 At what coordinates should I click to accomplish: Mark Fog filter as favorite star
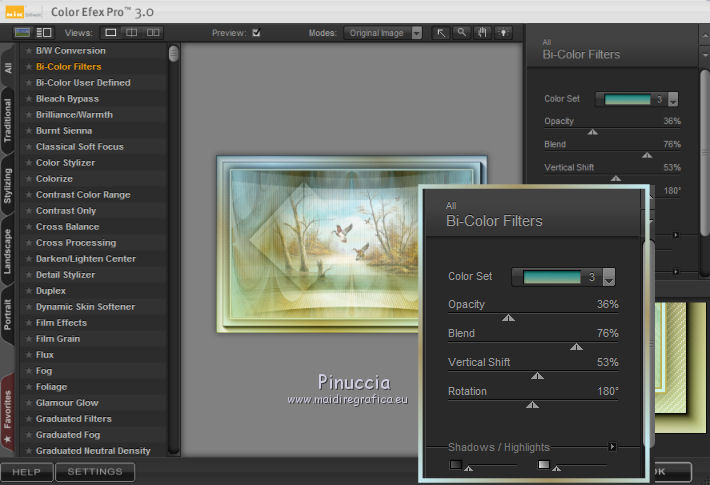point(28,371)
